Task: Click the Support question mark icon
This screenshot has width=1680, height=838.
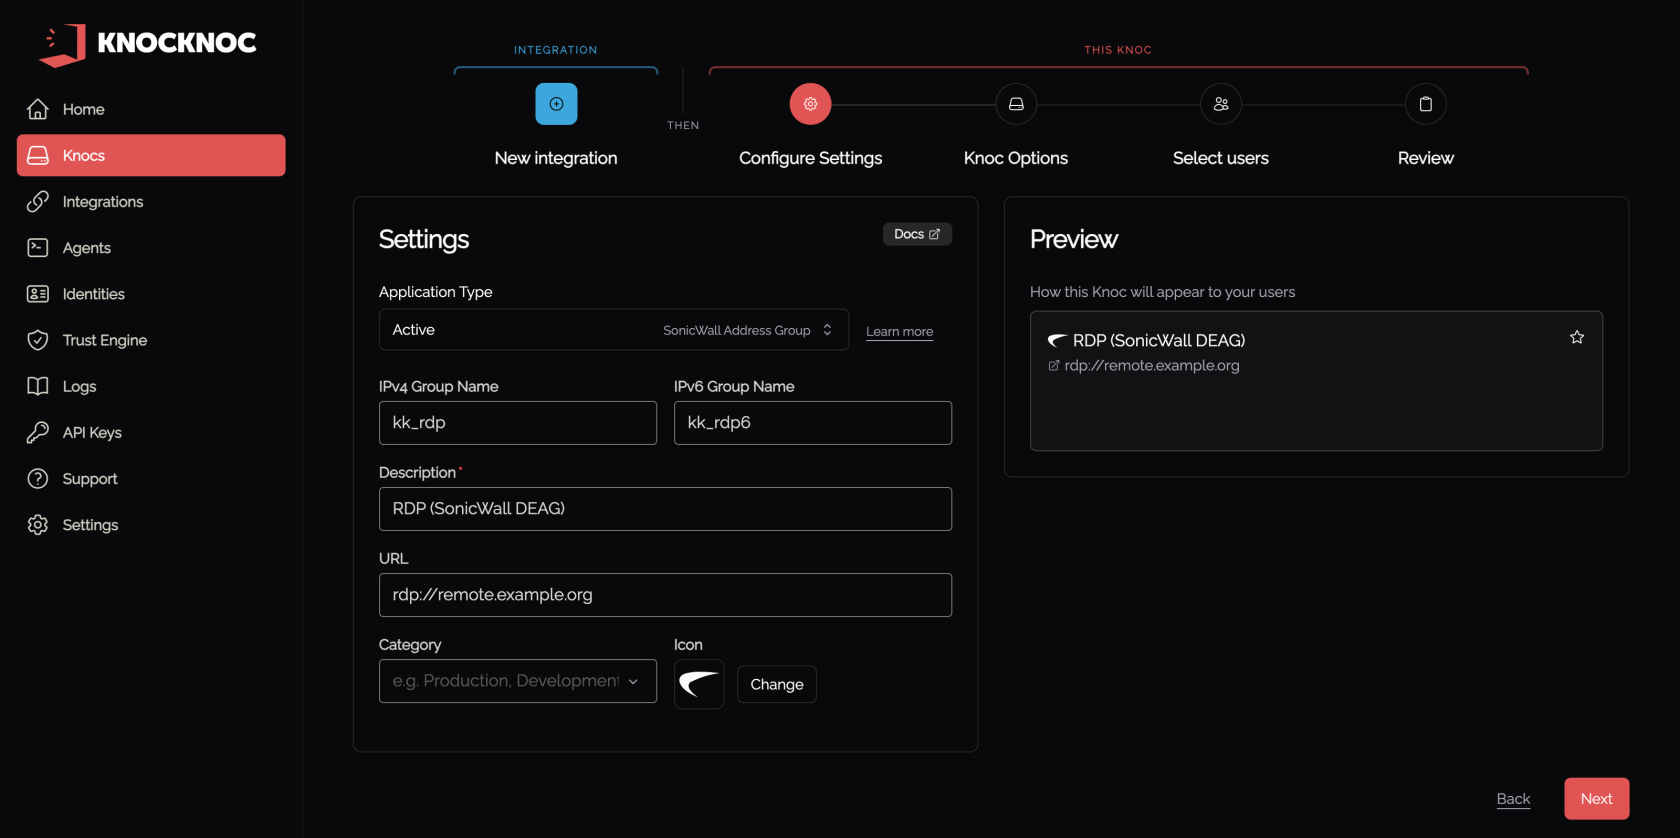Action: tap(38, 479)
